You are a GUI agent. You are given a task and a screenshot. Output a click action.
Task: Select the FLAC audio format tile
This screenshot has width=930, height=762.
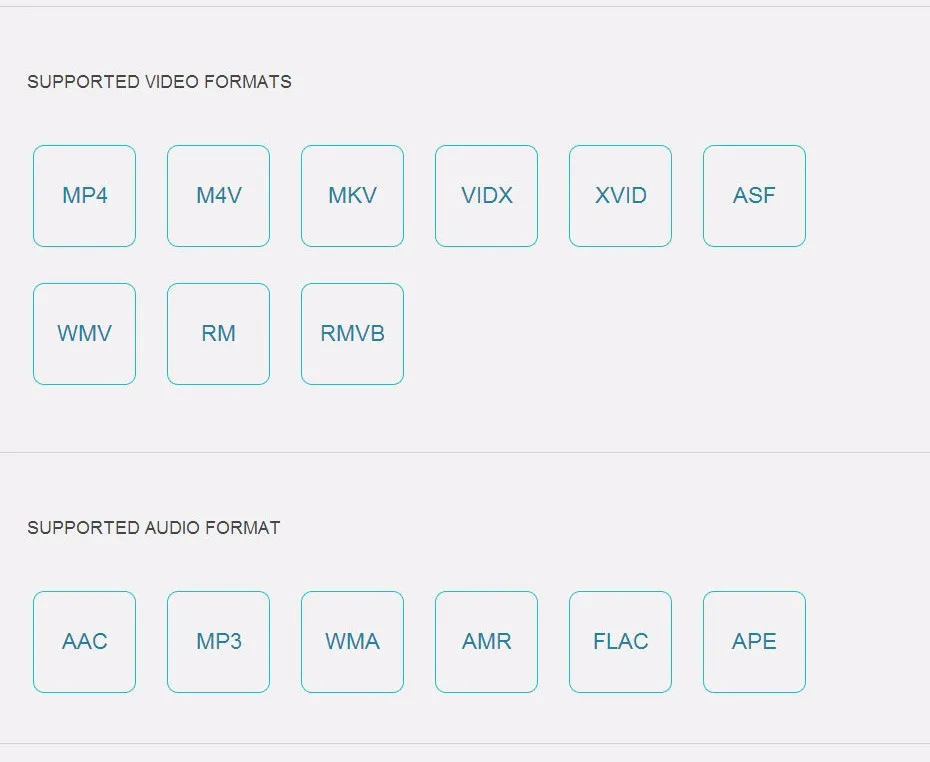point(620,642)
